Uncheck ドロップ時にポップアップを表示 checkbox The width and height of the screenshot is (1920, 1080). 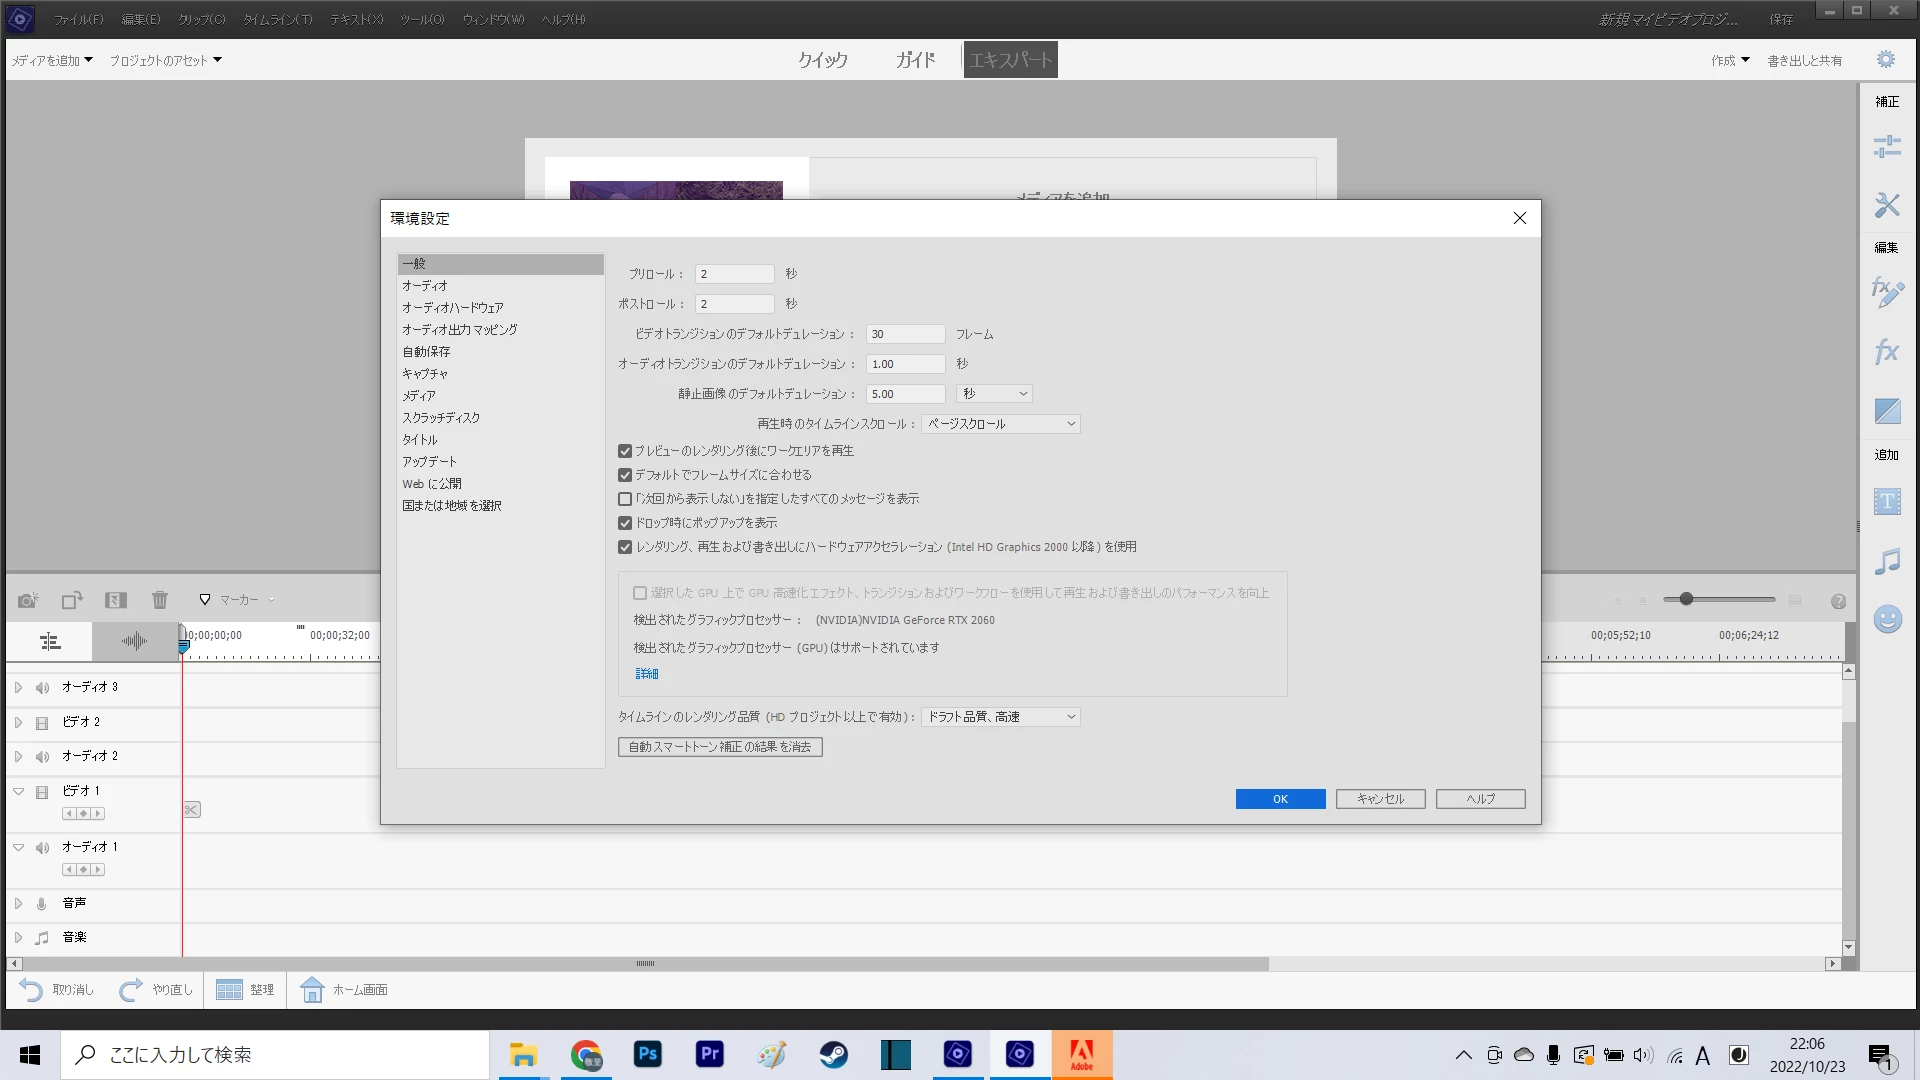(x=625, y=523)
